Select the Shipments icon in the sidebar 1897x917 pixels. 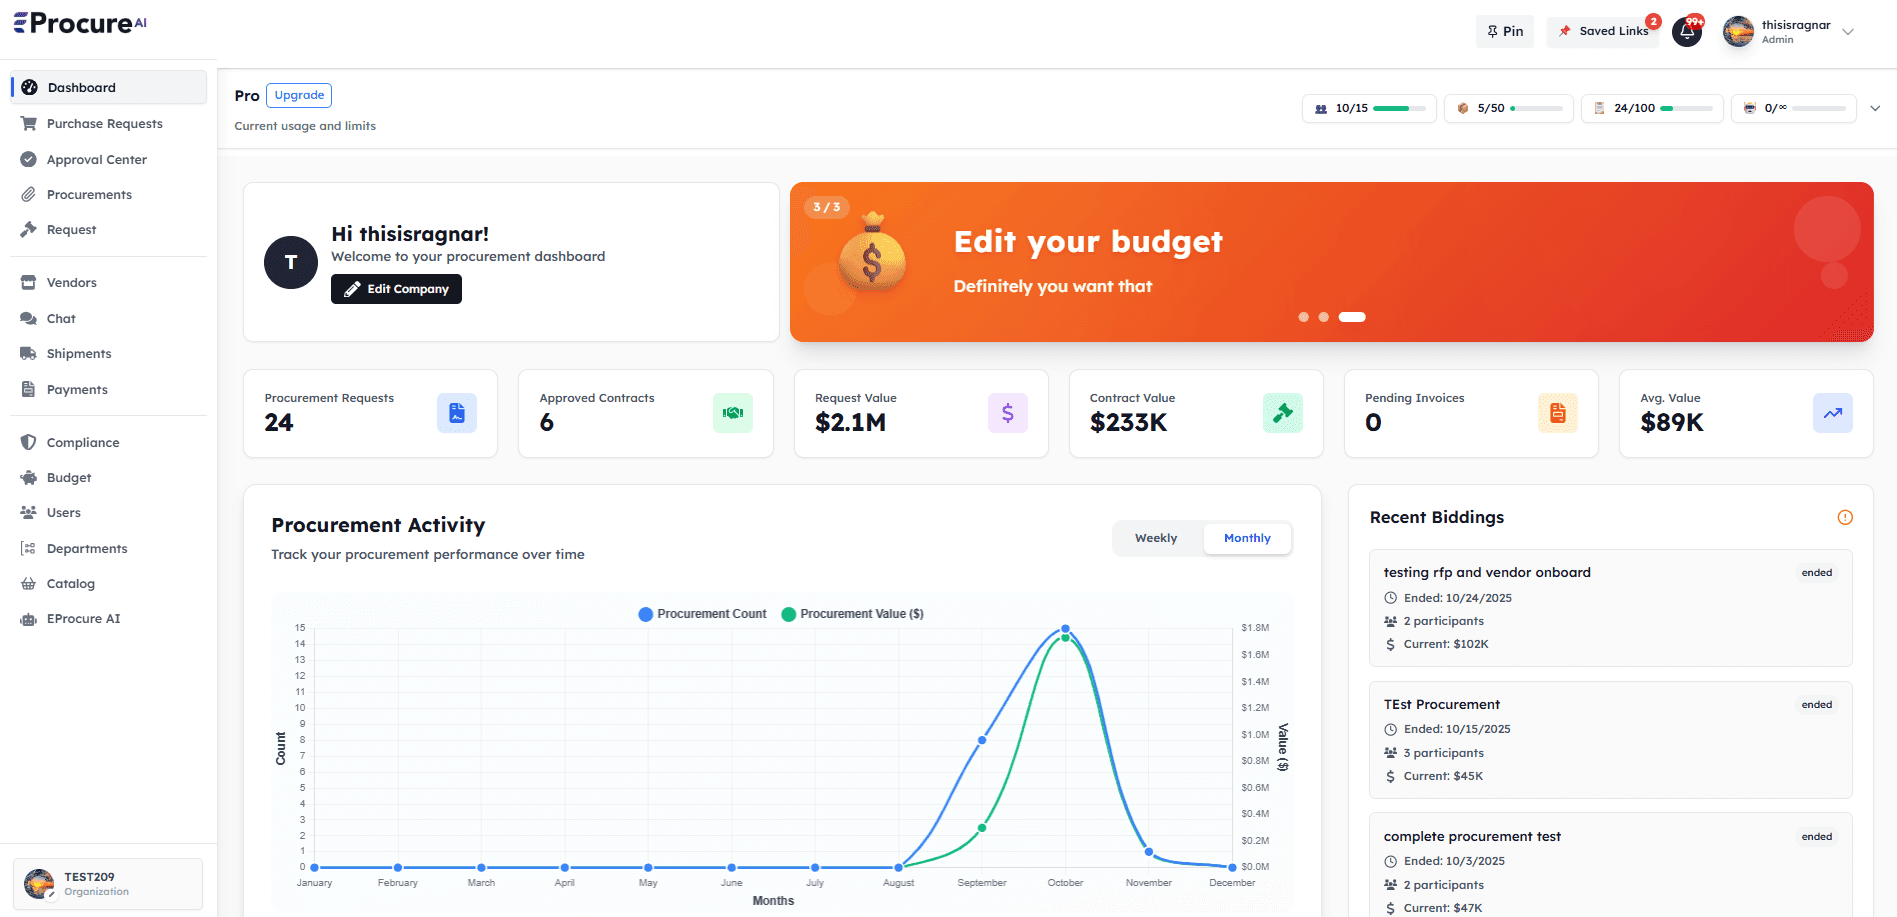(x=29, y=353)
